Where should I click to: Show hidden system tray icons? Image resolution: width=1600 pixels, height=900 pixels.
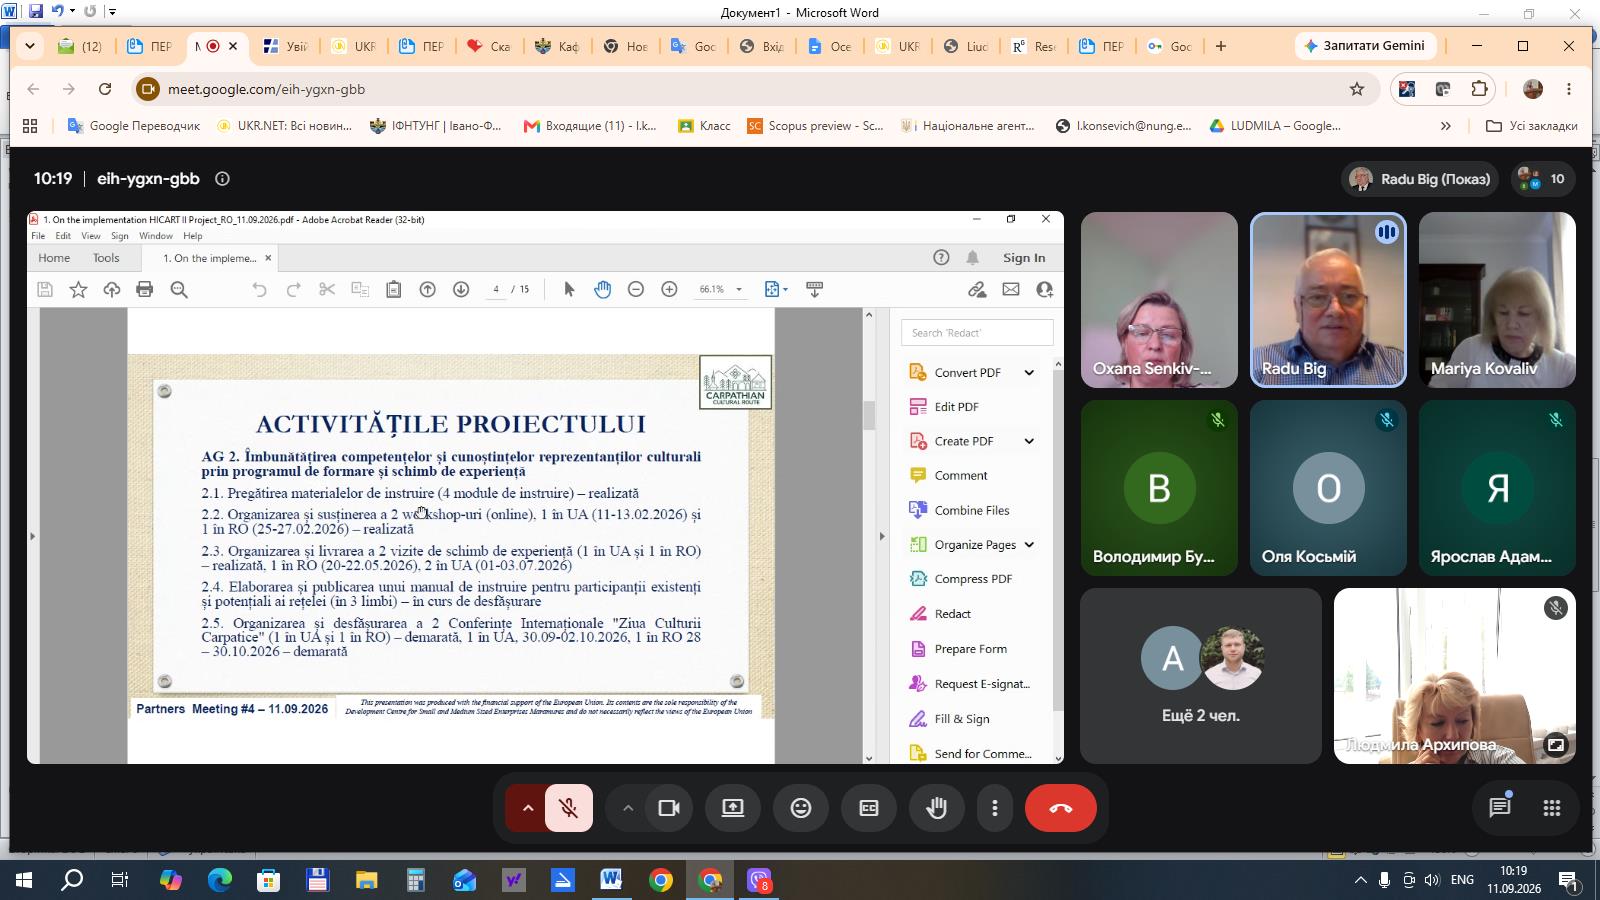(x=1360, y=881)
